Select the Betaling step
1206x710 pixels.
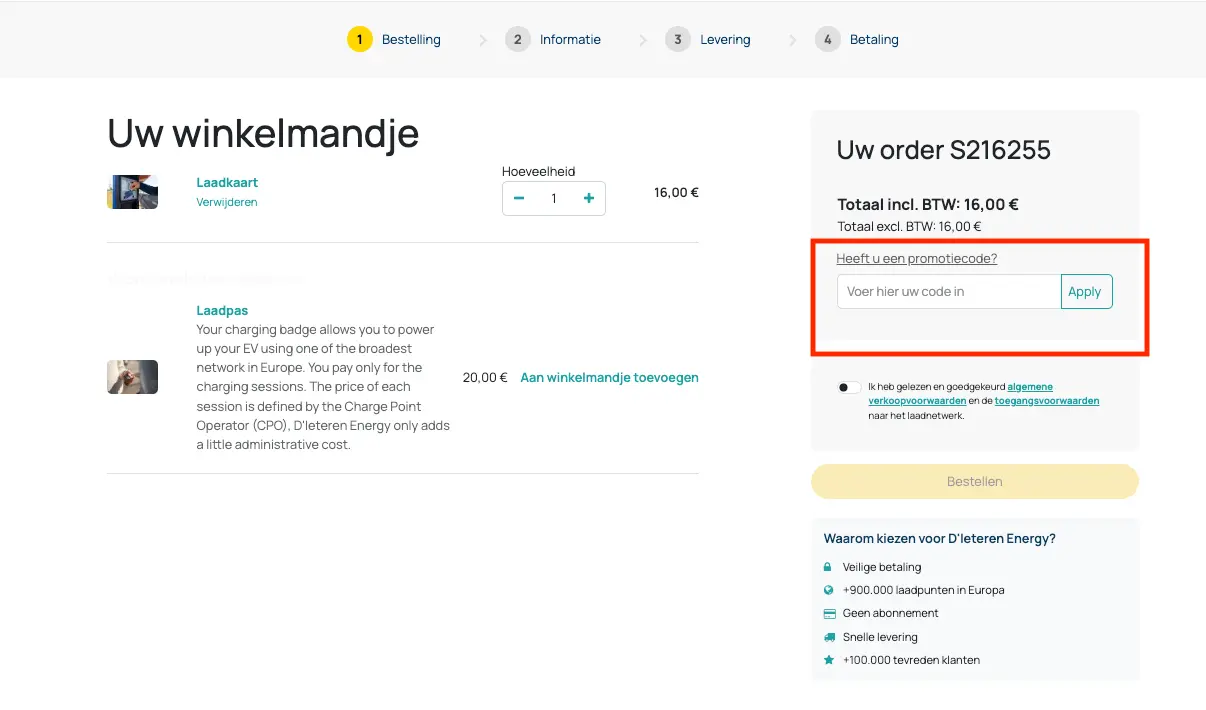(873, 40)
